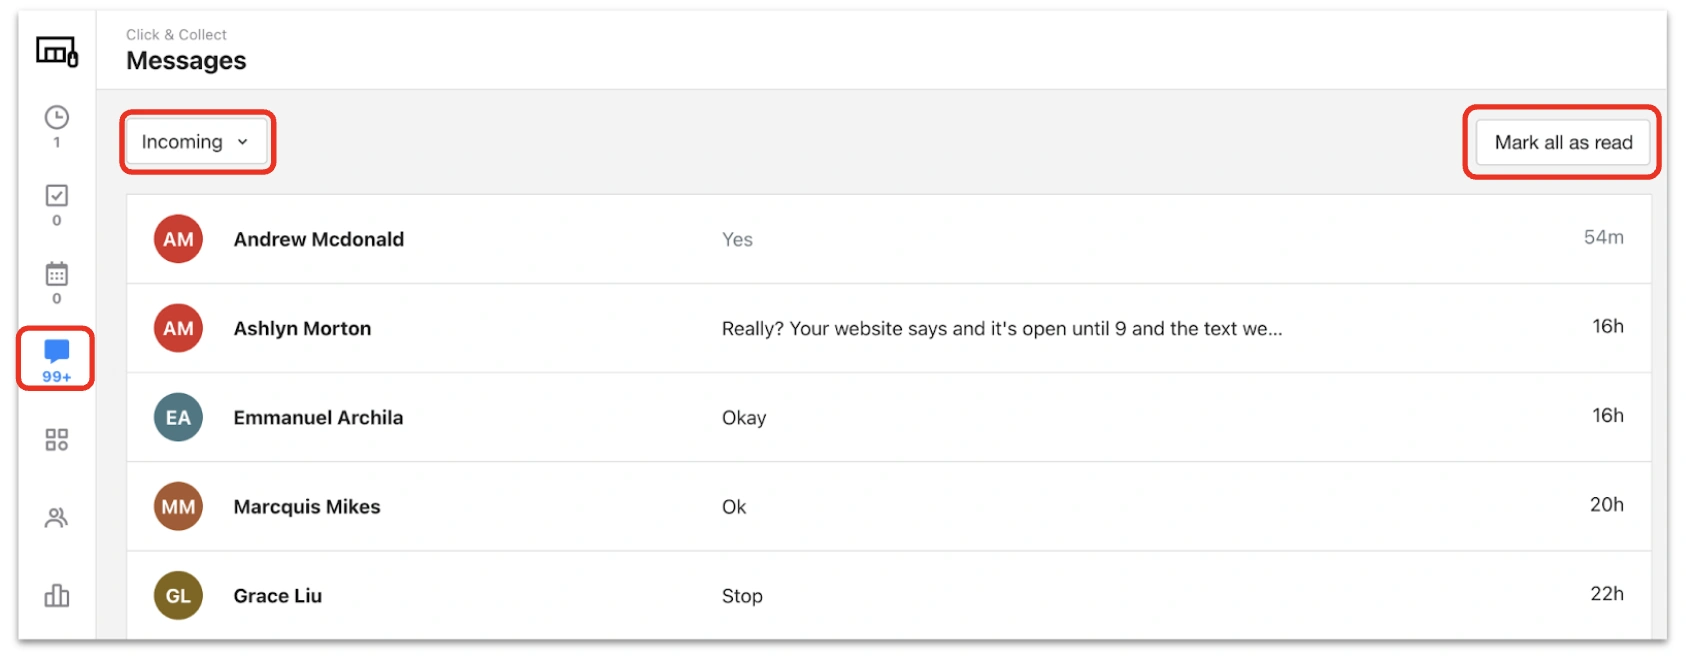
Task: Open the conversation with Andrew Mcdonald
Action: pyautogui.click(x=889, y=239)
